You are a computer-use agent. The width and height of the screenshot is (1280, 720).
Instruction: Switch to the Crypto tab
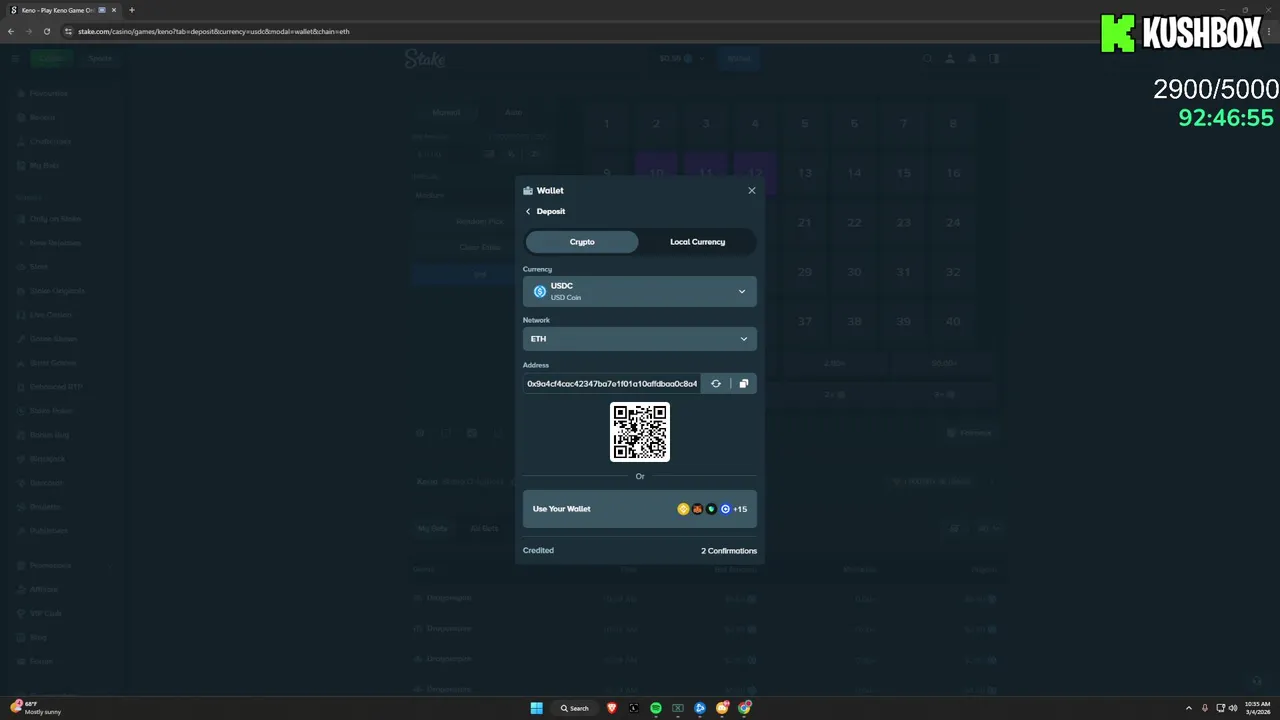click(x=582, y=242)
